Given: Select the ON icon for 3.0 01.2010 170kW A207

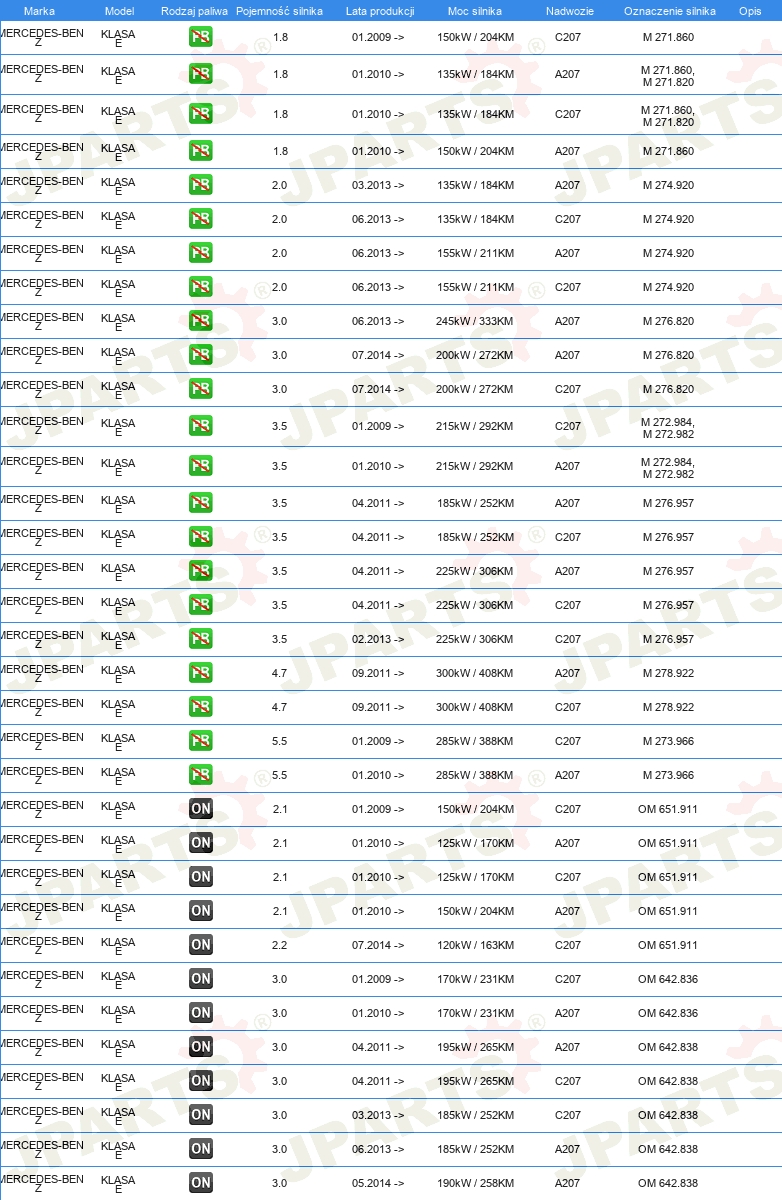Looking at the screenshot, I should point(201,1013).
